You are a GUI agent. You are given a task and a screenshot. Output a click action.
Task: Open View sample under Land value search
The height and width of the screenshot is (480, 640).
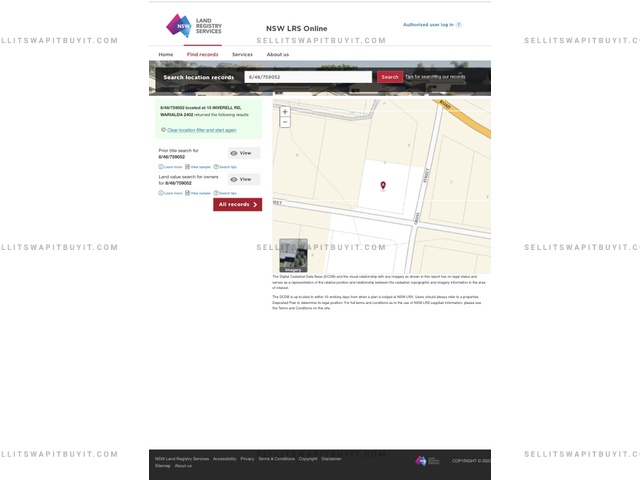click(198, 193)
